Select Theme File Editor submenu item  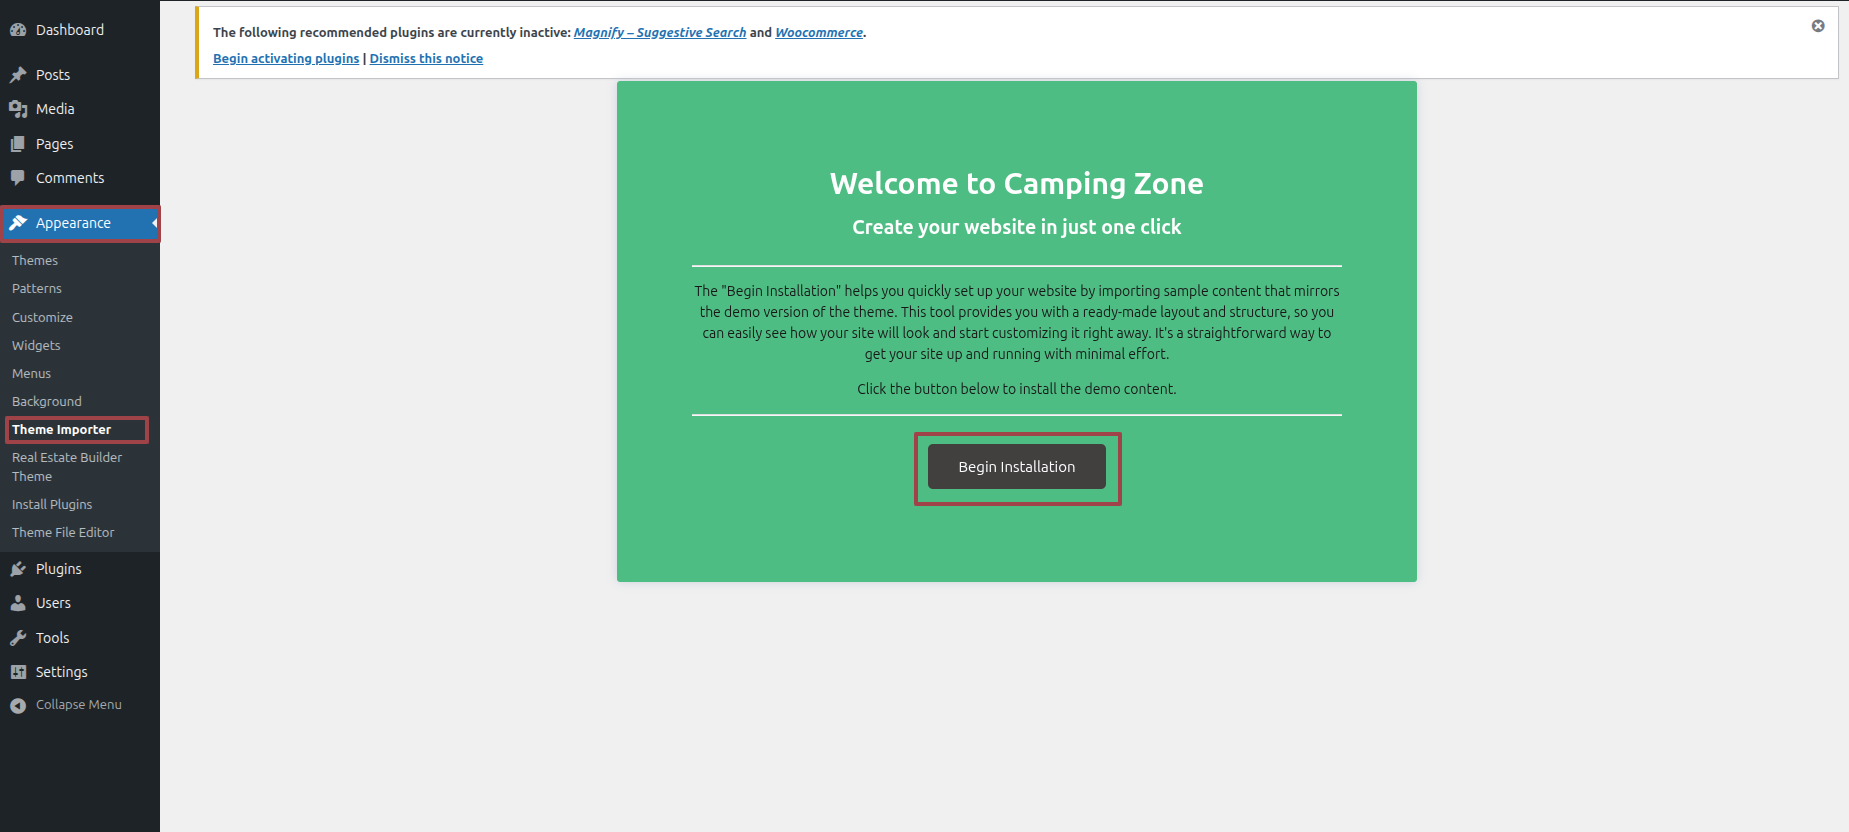63,533
